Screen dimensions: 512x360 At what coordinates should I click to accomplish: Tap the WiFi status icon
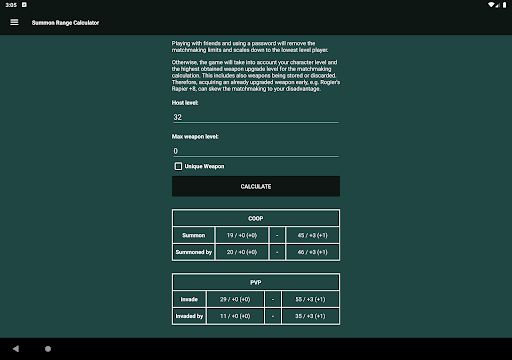click(x=491, y=5)
